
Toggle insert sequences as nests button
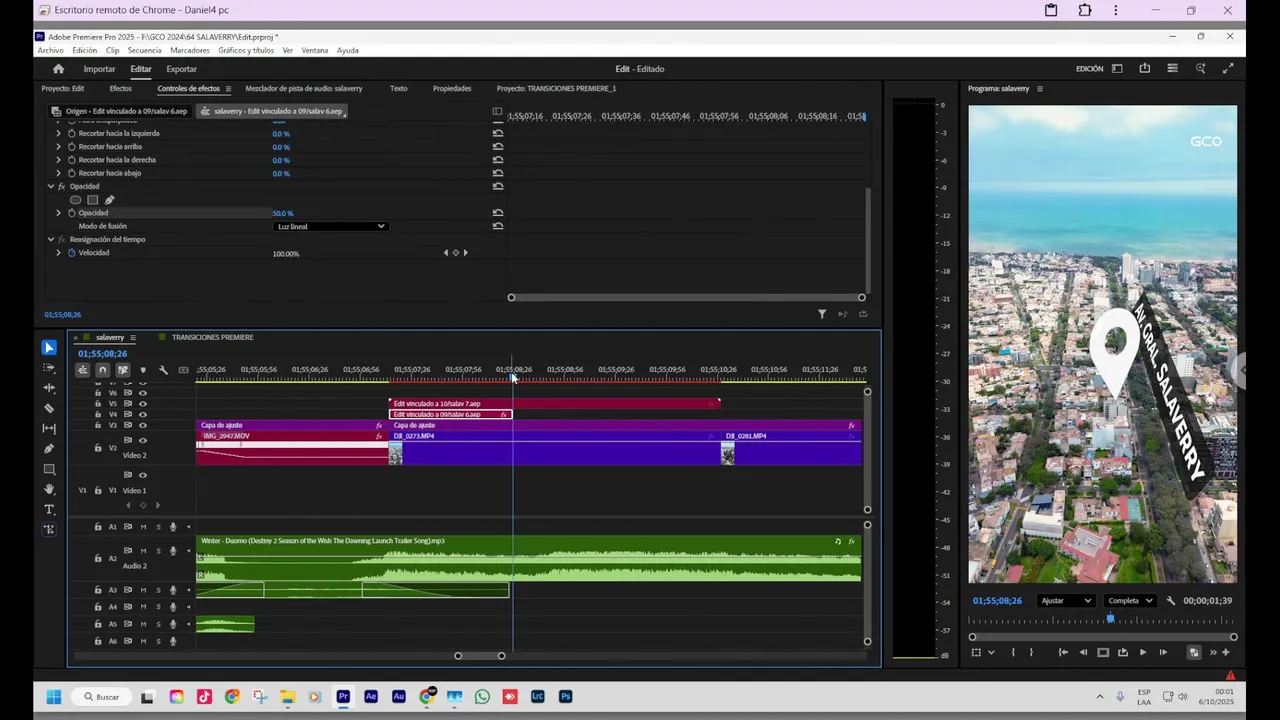[x=82, y=370]
